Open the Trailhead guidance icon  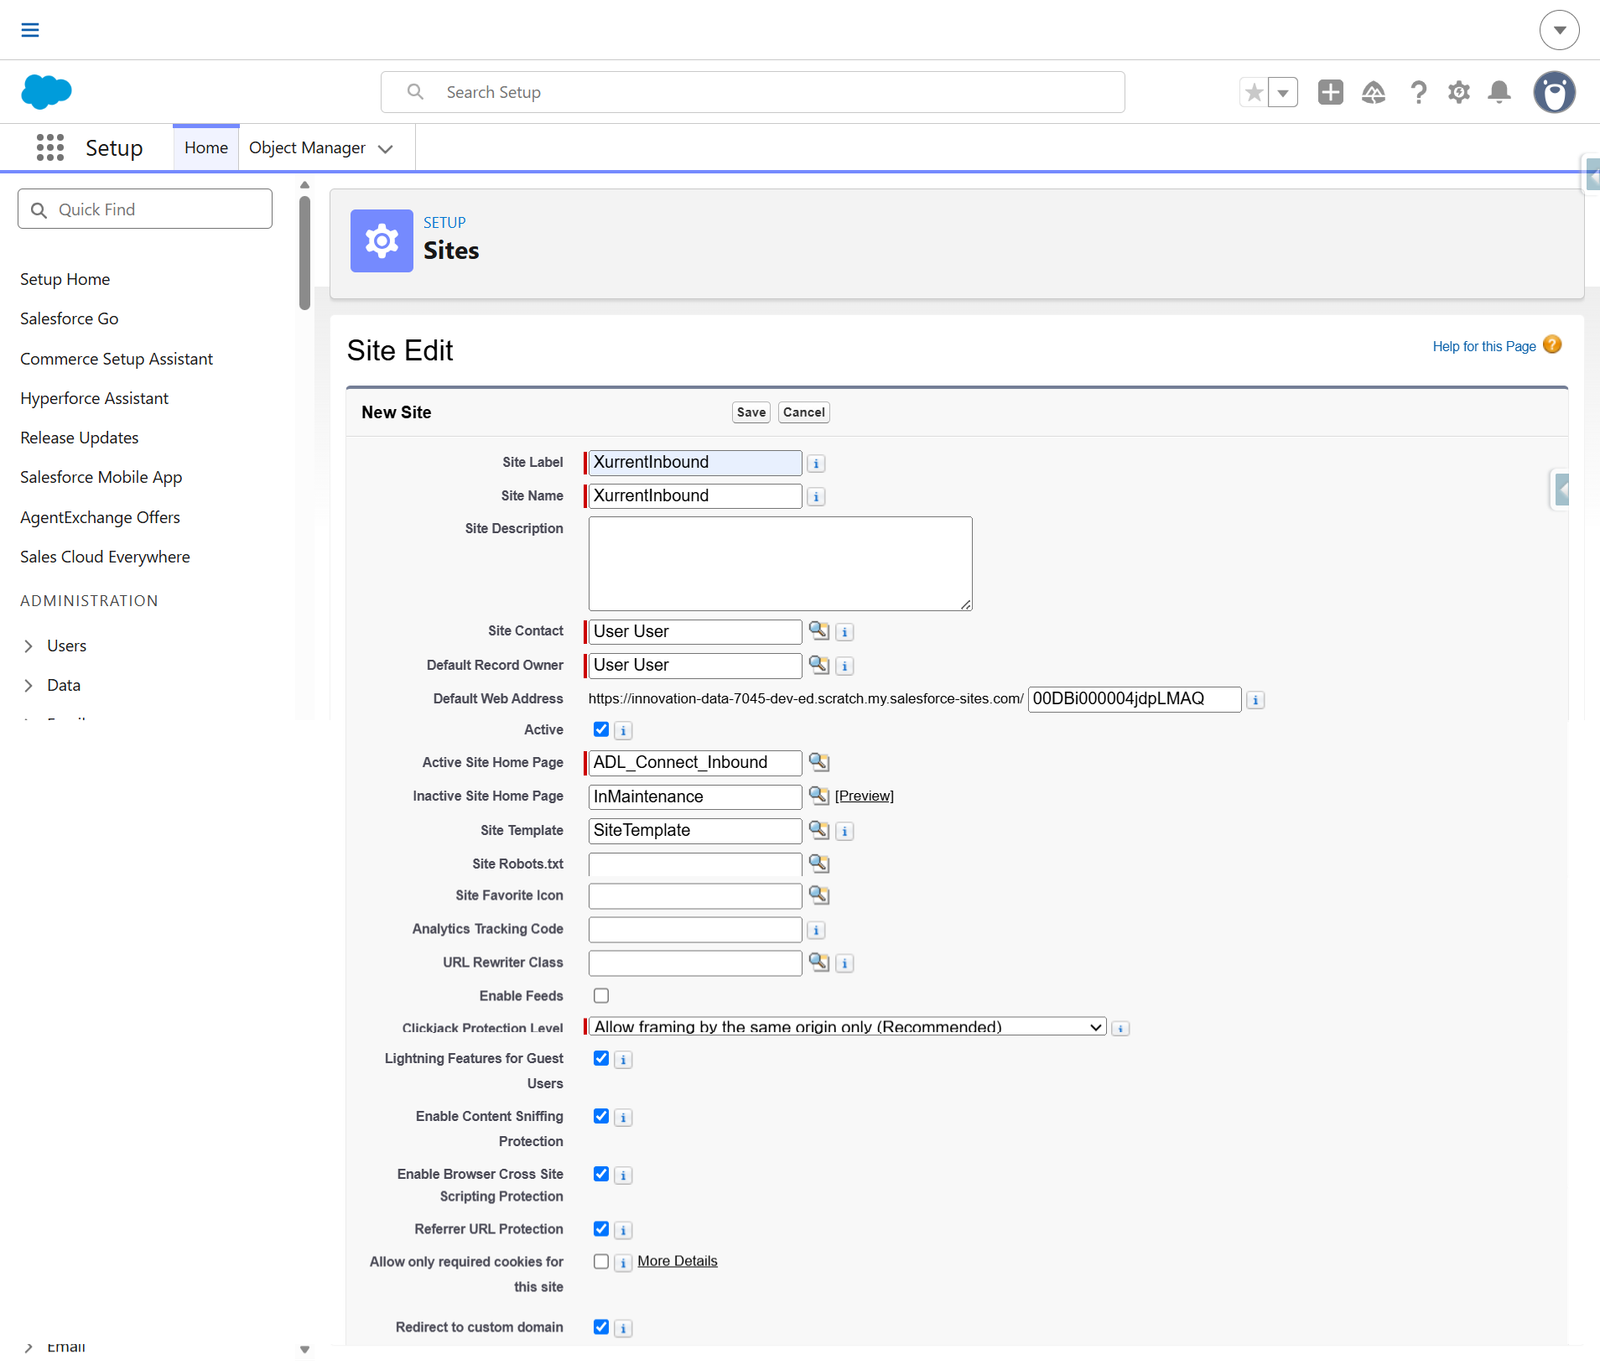coord(1374,92)
